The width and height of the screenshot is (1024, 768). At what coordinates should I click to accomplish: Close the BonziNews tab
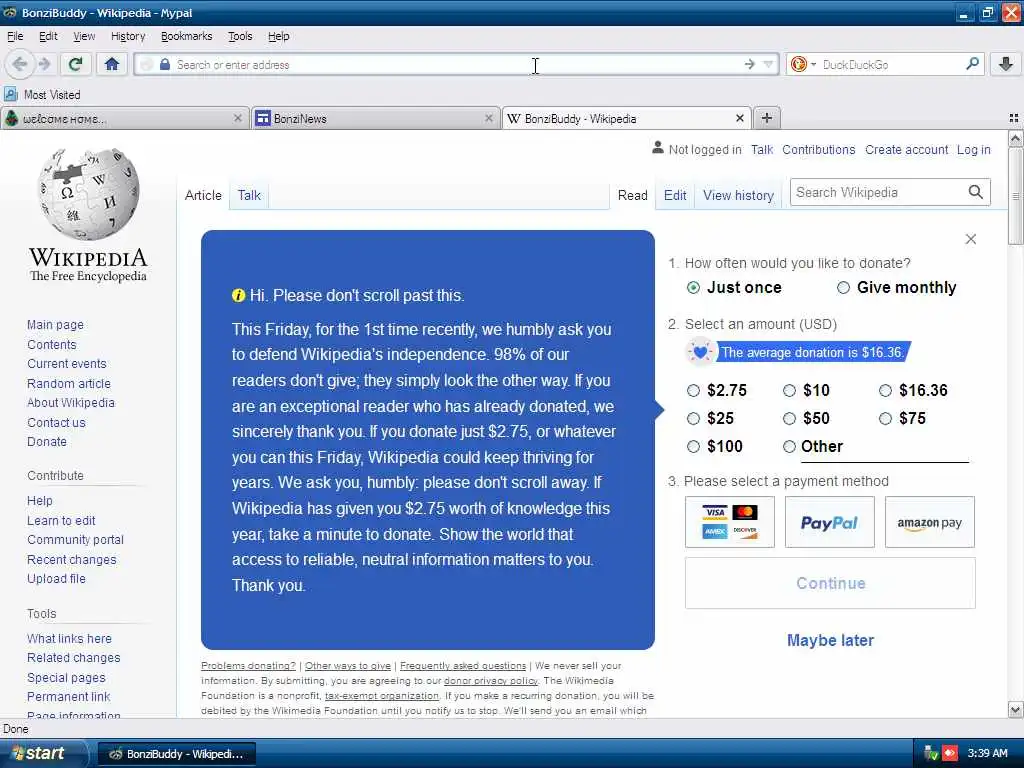click(x=488, y=118)
